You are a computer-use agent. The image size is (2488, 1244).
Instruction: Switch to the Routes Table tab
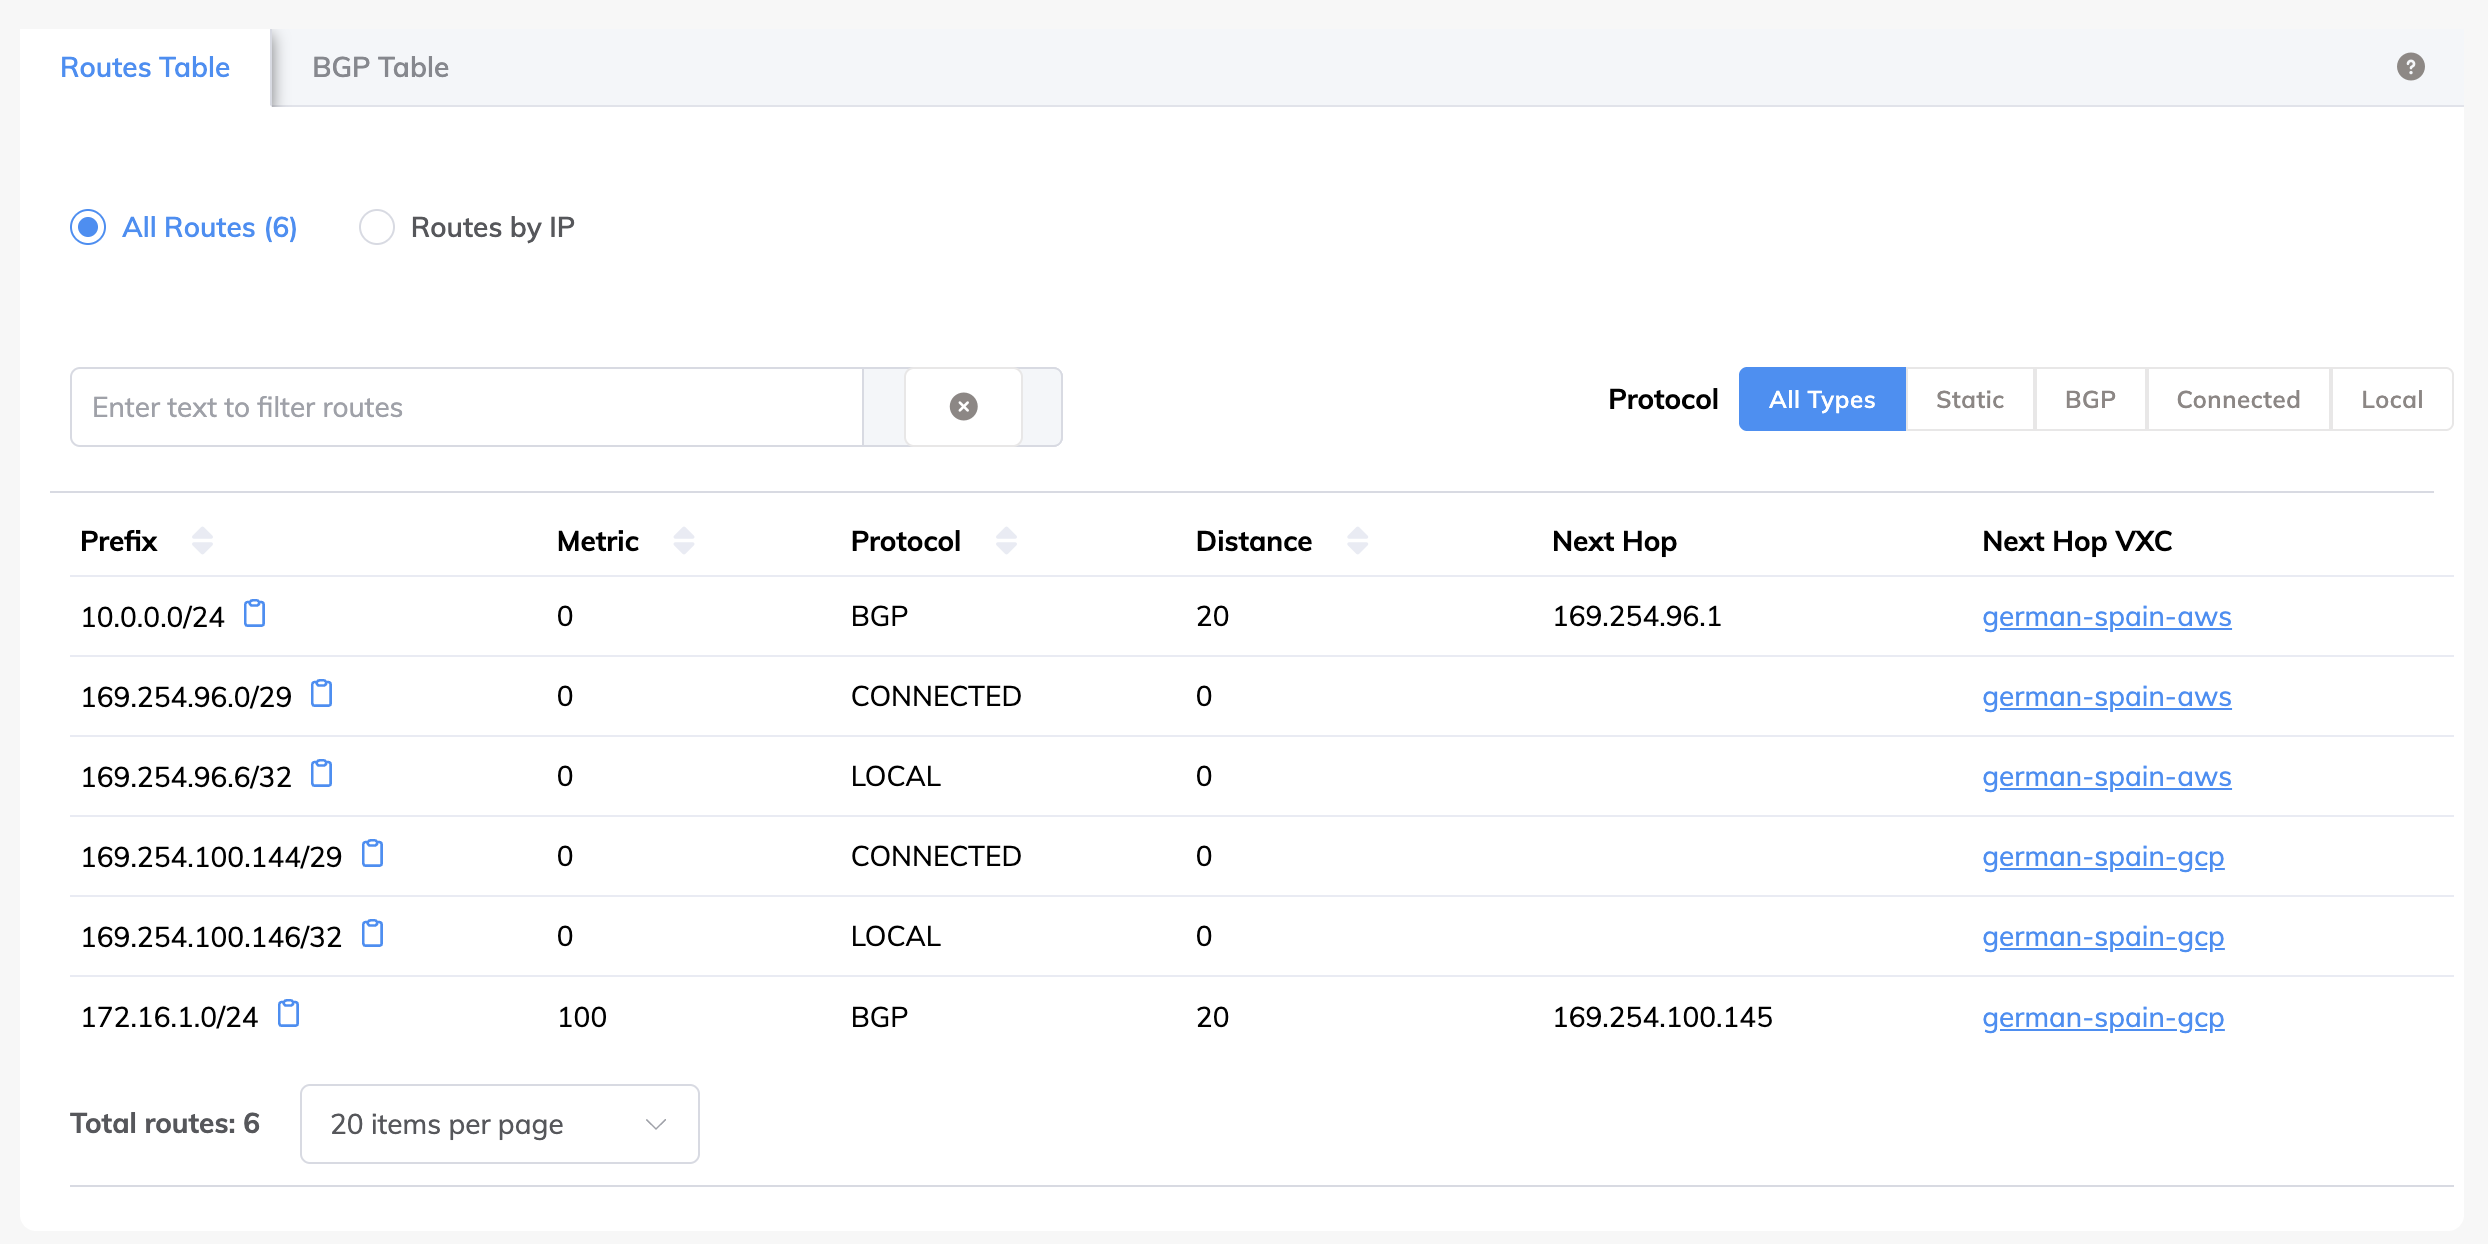[x=144, y=66]
